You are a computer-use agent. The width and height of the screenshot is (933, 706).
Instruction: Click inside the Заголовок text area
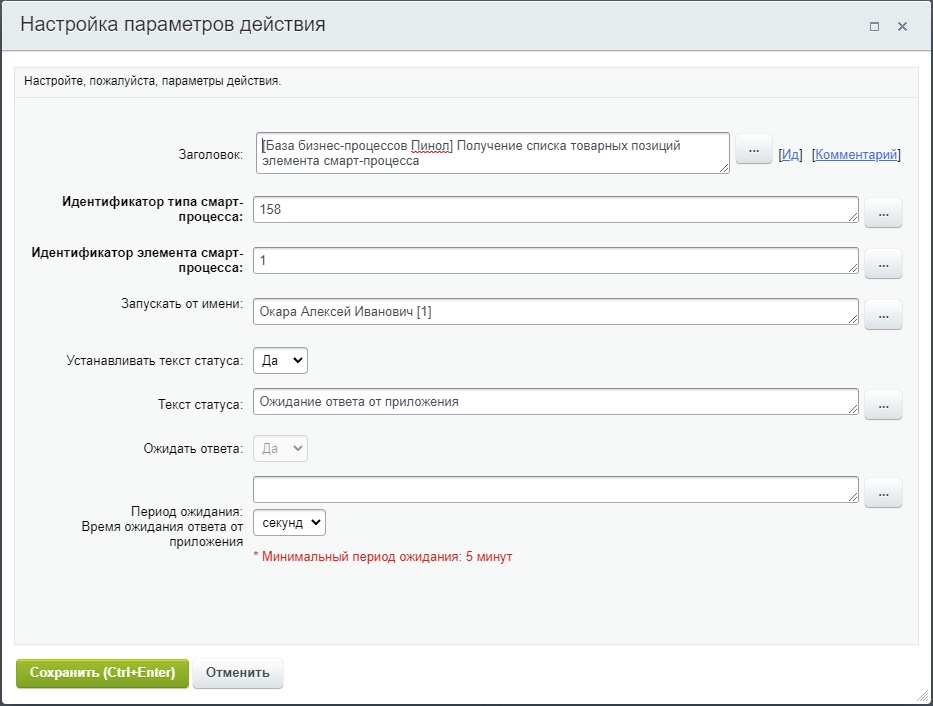tap(490, 152)
